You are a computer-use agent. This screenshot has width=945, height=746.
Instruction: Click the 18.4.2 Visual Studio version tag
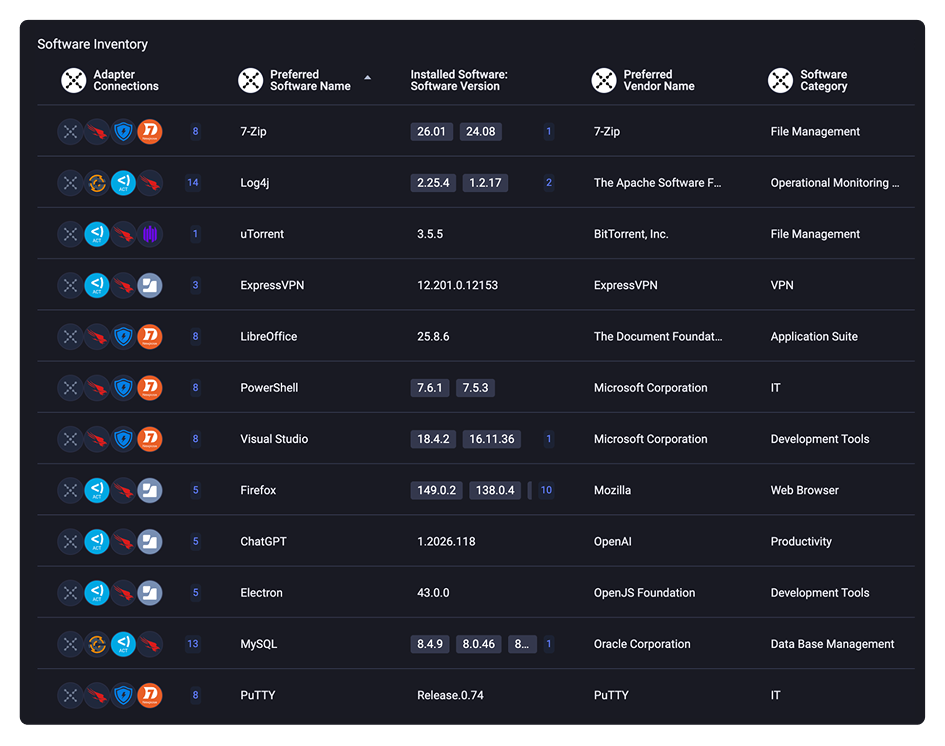click(433, 439)
